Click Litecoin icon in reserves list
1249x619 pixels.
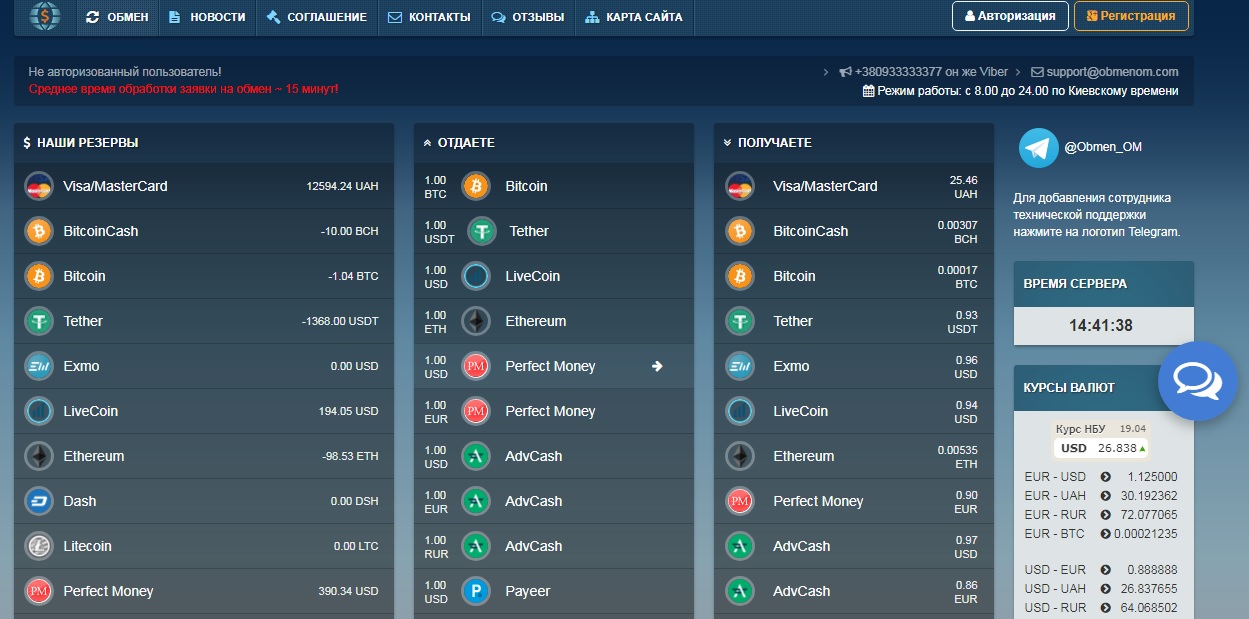39,546
